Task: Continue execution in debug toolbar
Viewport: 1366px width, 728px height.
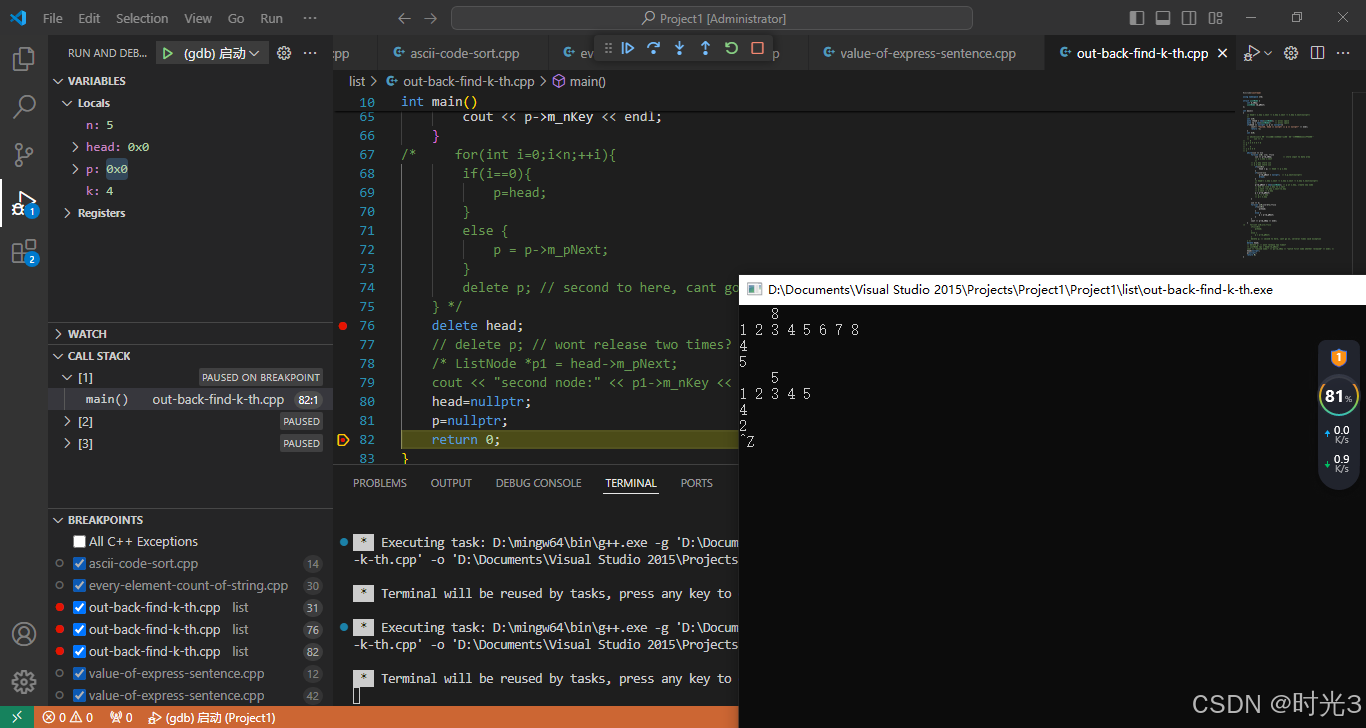Action: pos(628,48)
